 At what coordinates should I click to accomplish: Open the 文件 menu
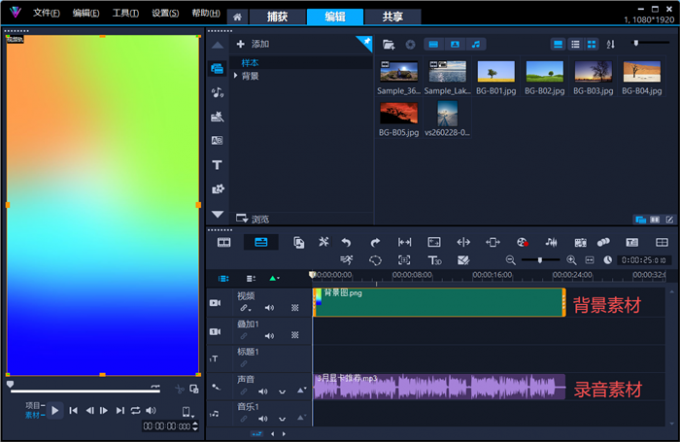click(x=46, y=13)
